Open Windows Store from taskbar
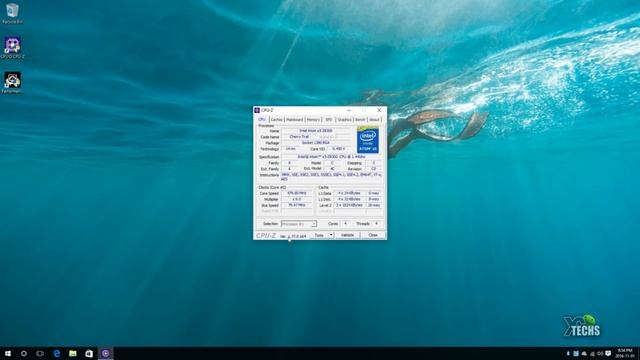Screen dimensions: 640x360 click(89, 353)
